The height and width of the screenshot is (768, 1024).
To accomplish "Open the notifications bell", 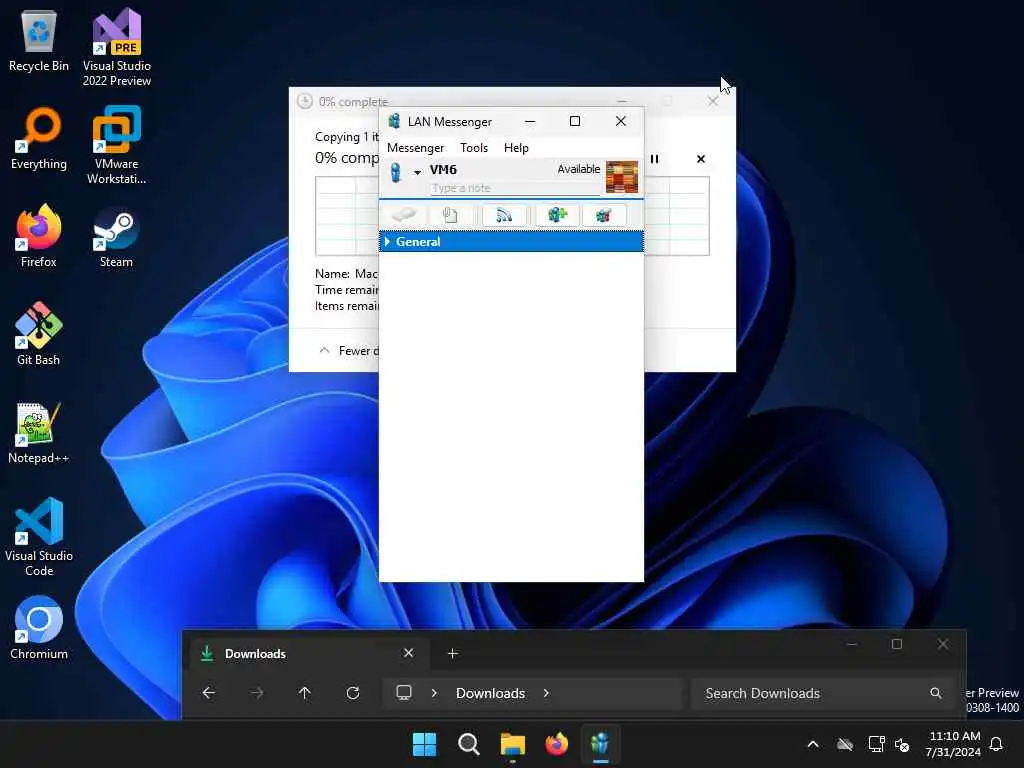I will click(x=997, y=744).
